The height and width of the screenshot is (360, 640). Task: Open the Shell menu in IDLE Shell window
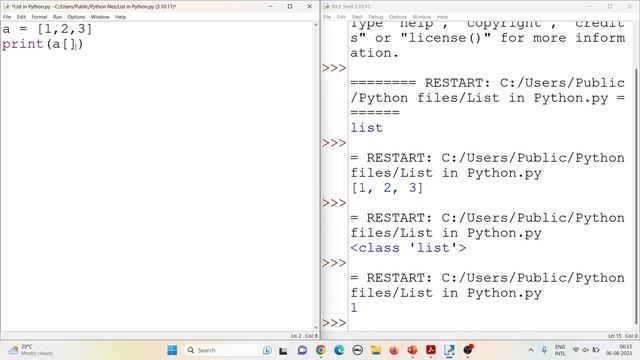(x=357, y=17)
